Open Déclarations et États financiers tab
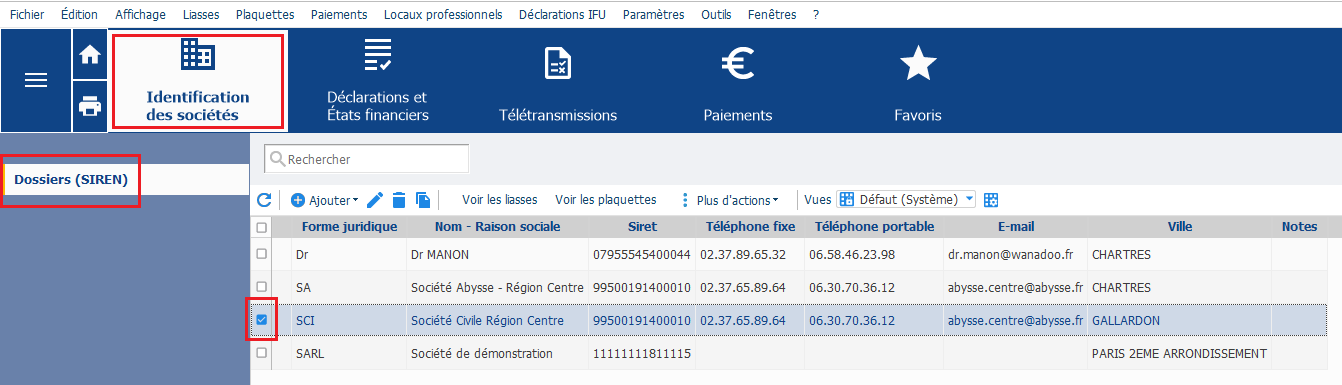1342x385 pixels. coord(378,82)
